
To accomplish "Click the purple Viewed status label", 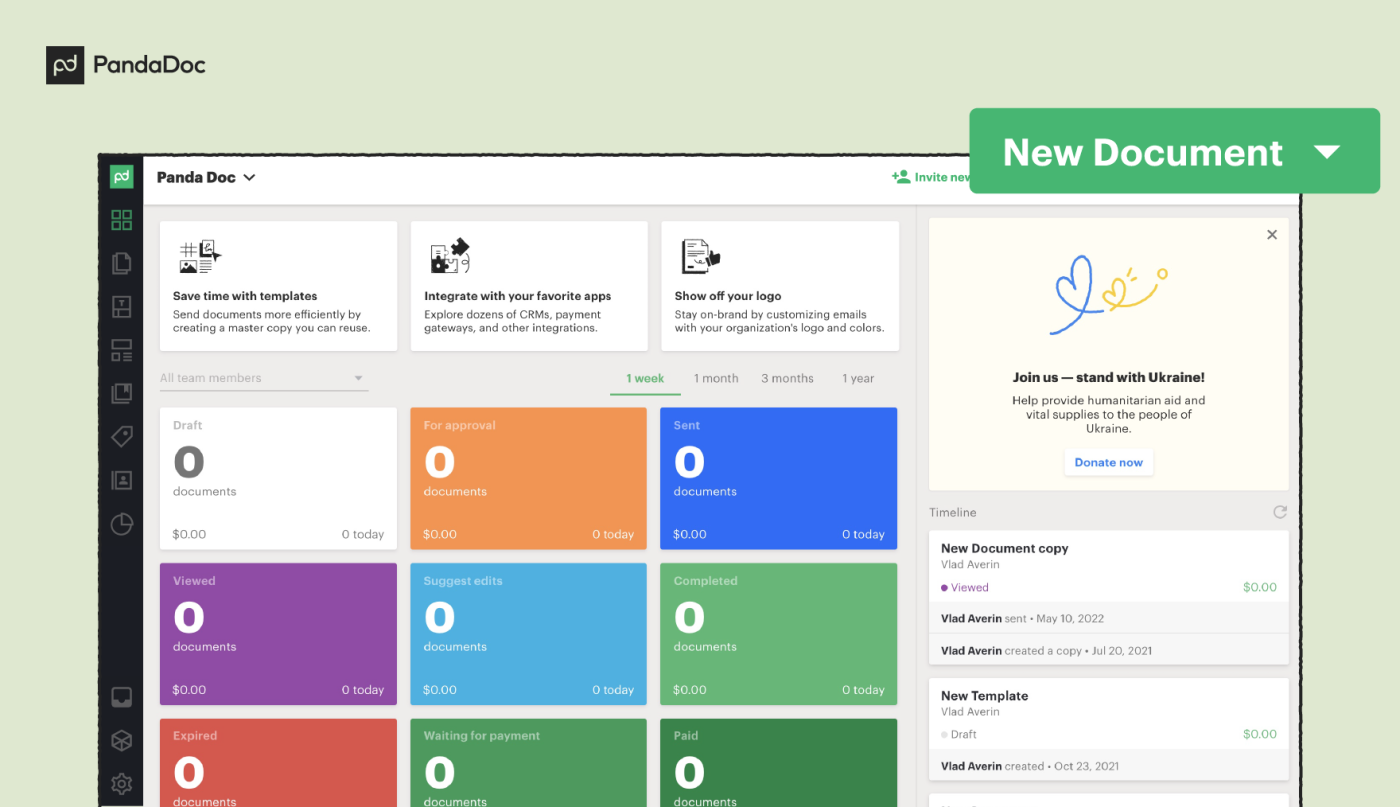I will click(965, 588).
